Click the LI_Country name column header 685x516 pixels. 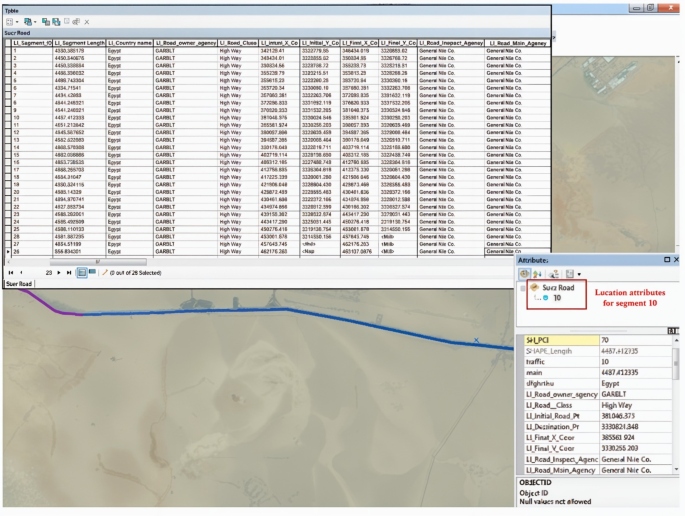point(129,43)
